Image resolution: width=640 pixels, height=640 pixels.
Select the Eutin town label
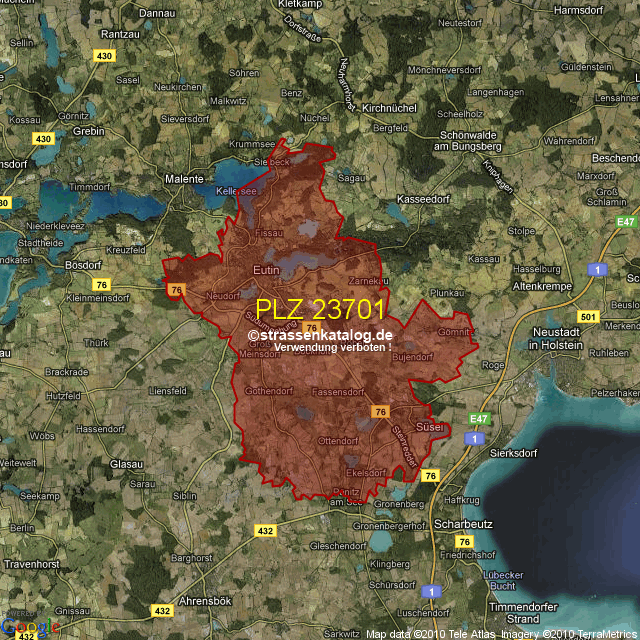266,270
